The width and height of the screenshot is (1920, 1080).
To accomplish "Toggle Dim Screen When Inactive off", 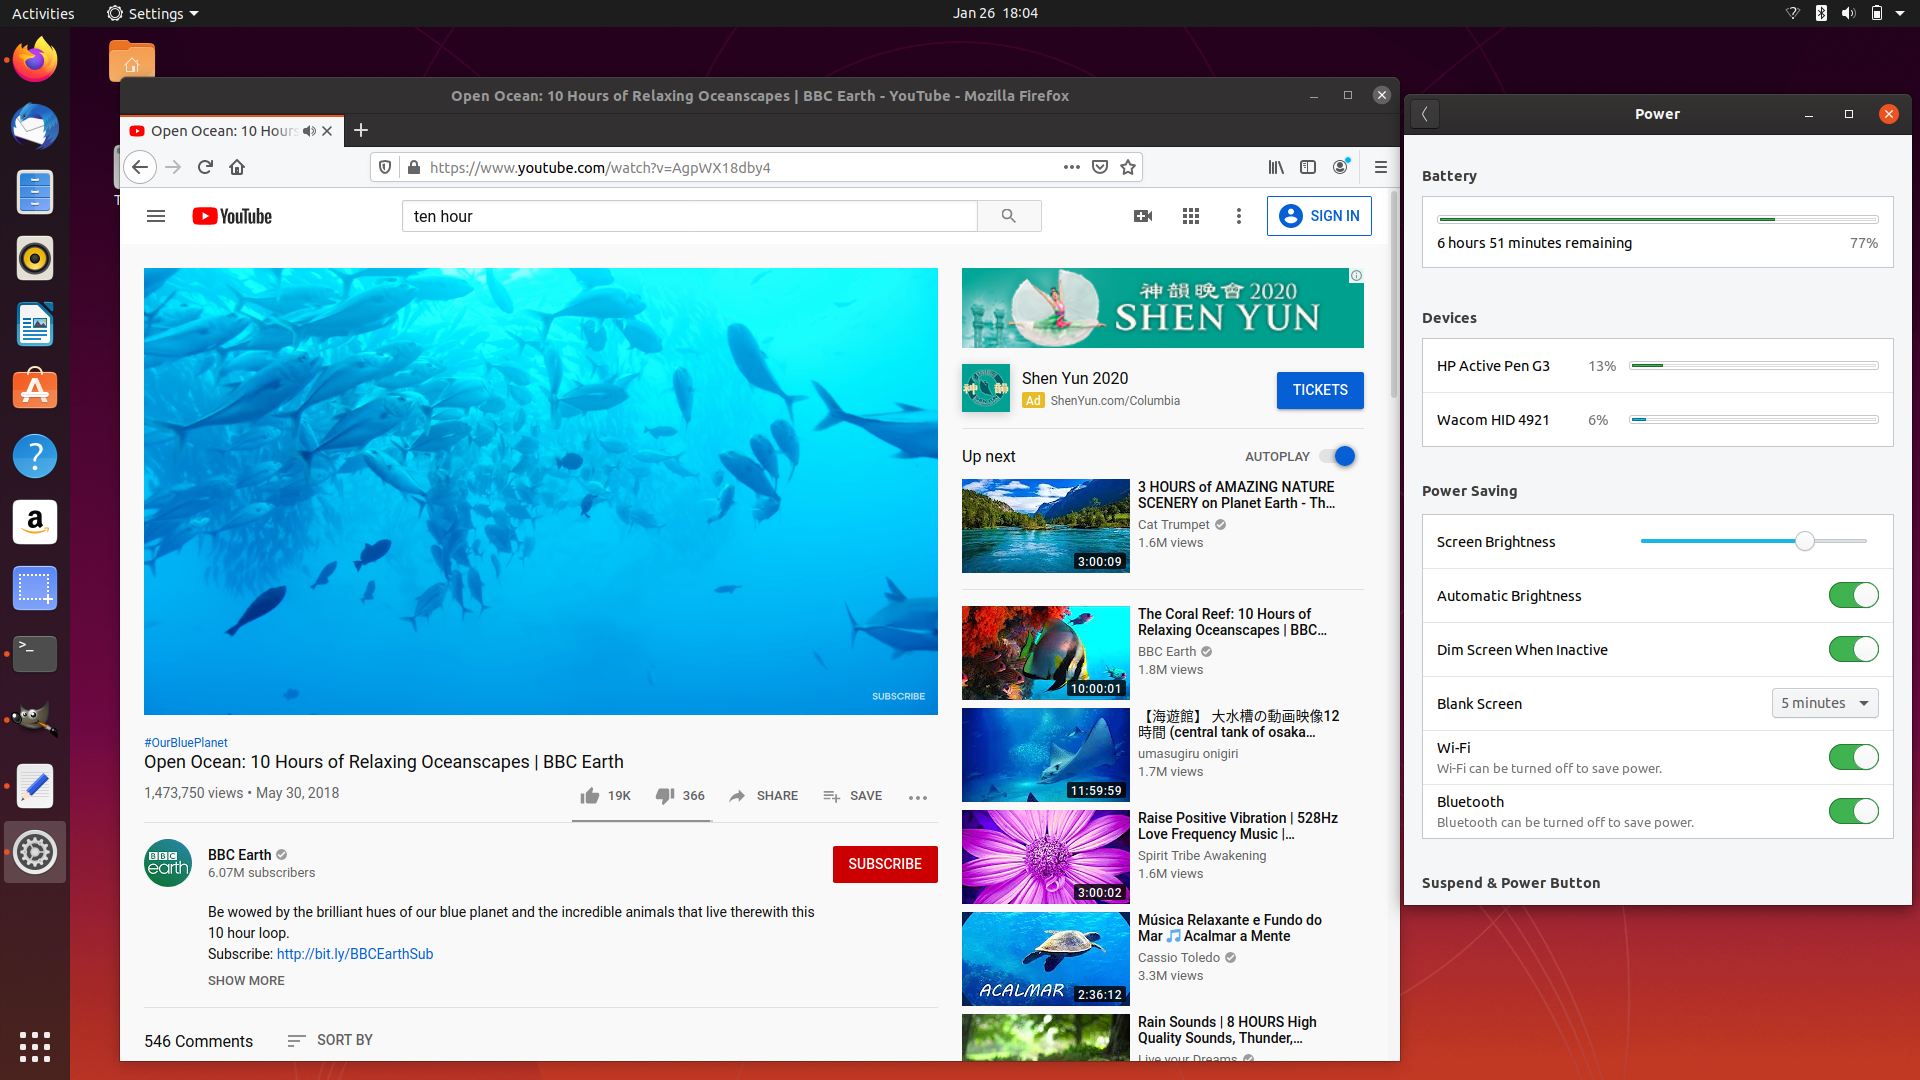I will pyautogui.click(x=1853, y=650).
